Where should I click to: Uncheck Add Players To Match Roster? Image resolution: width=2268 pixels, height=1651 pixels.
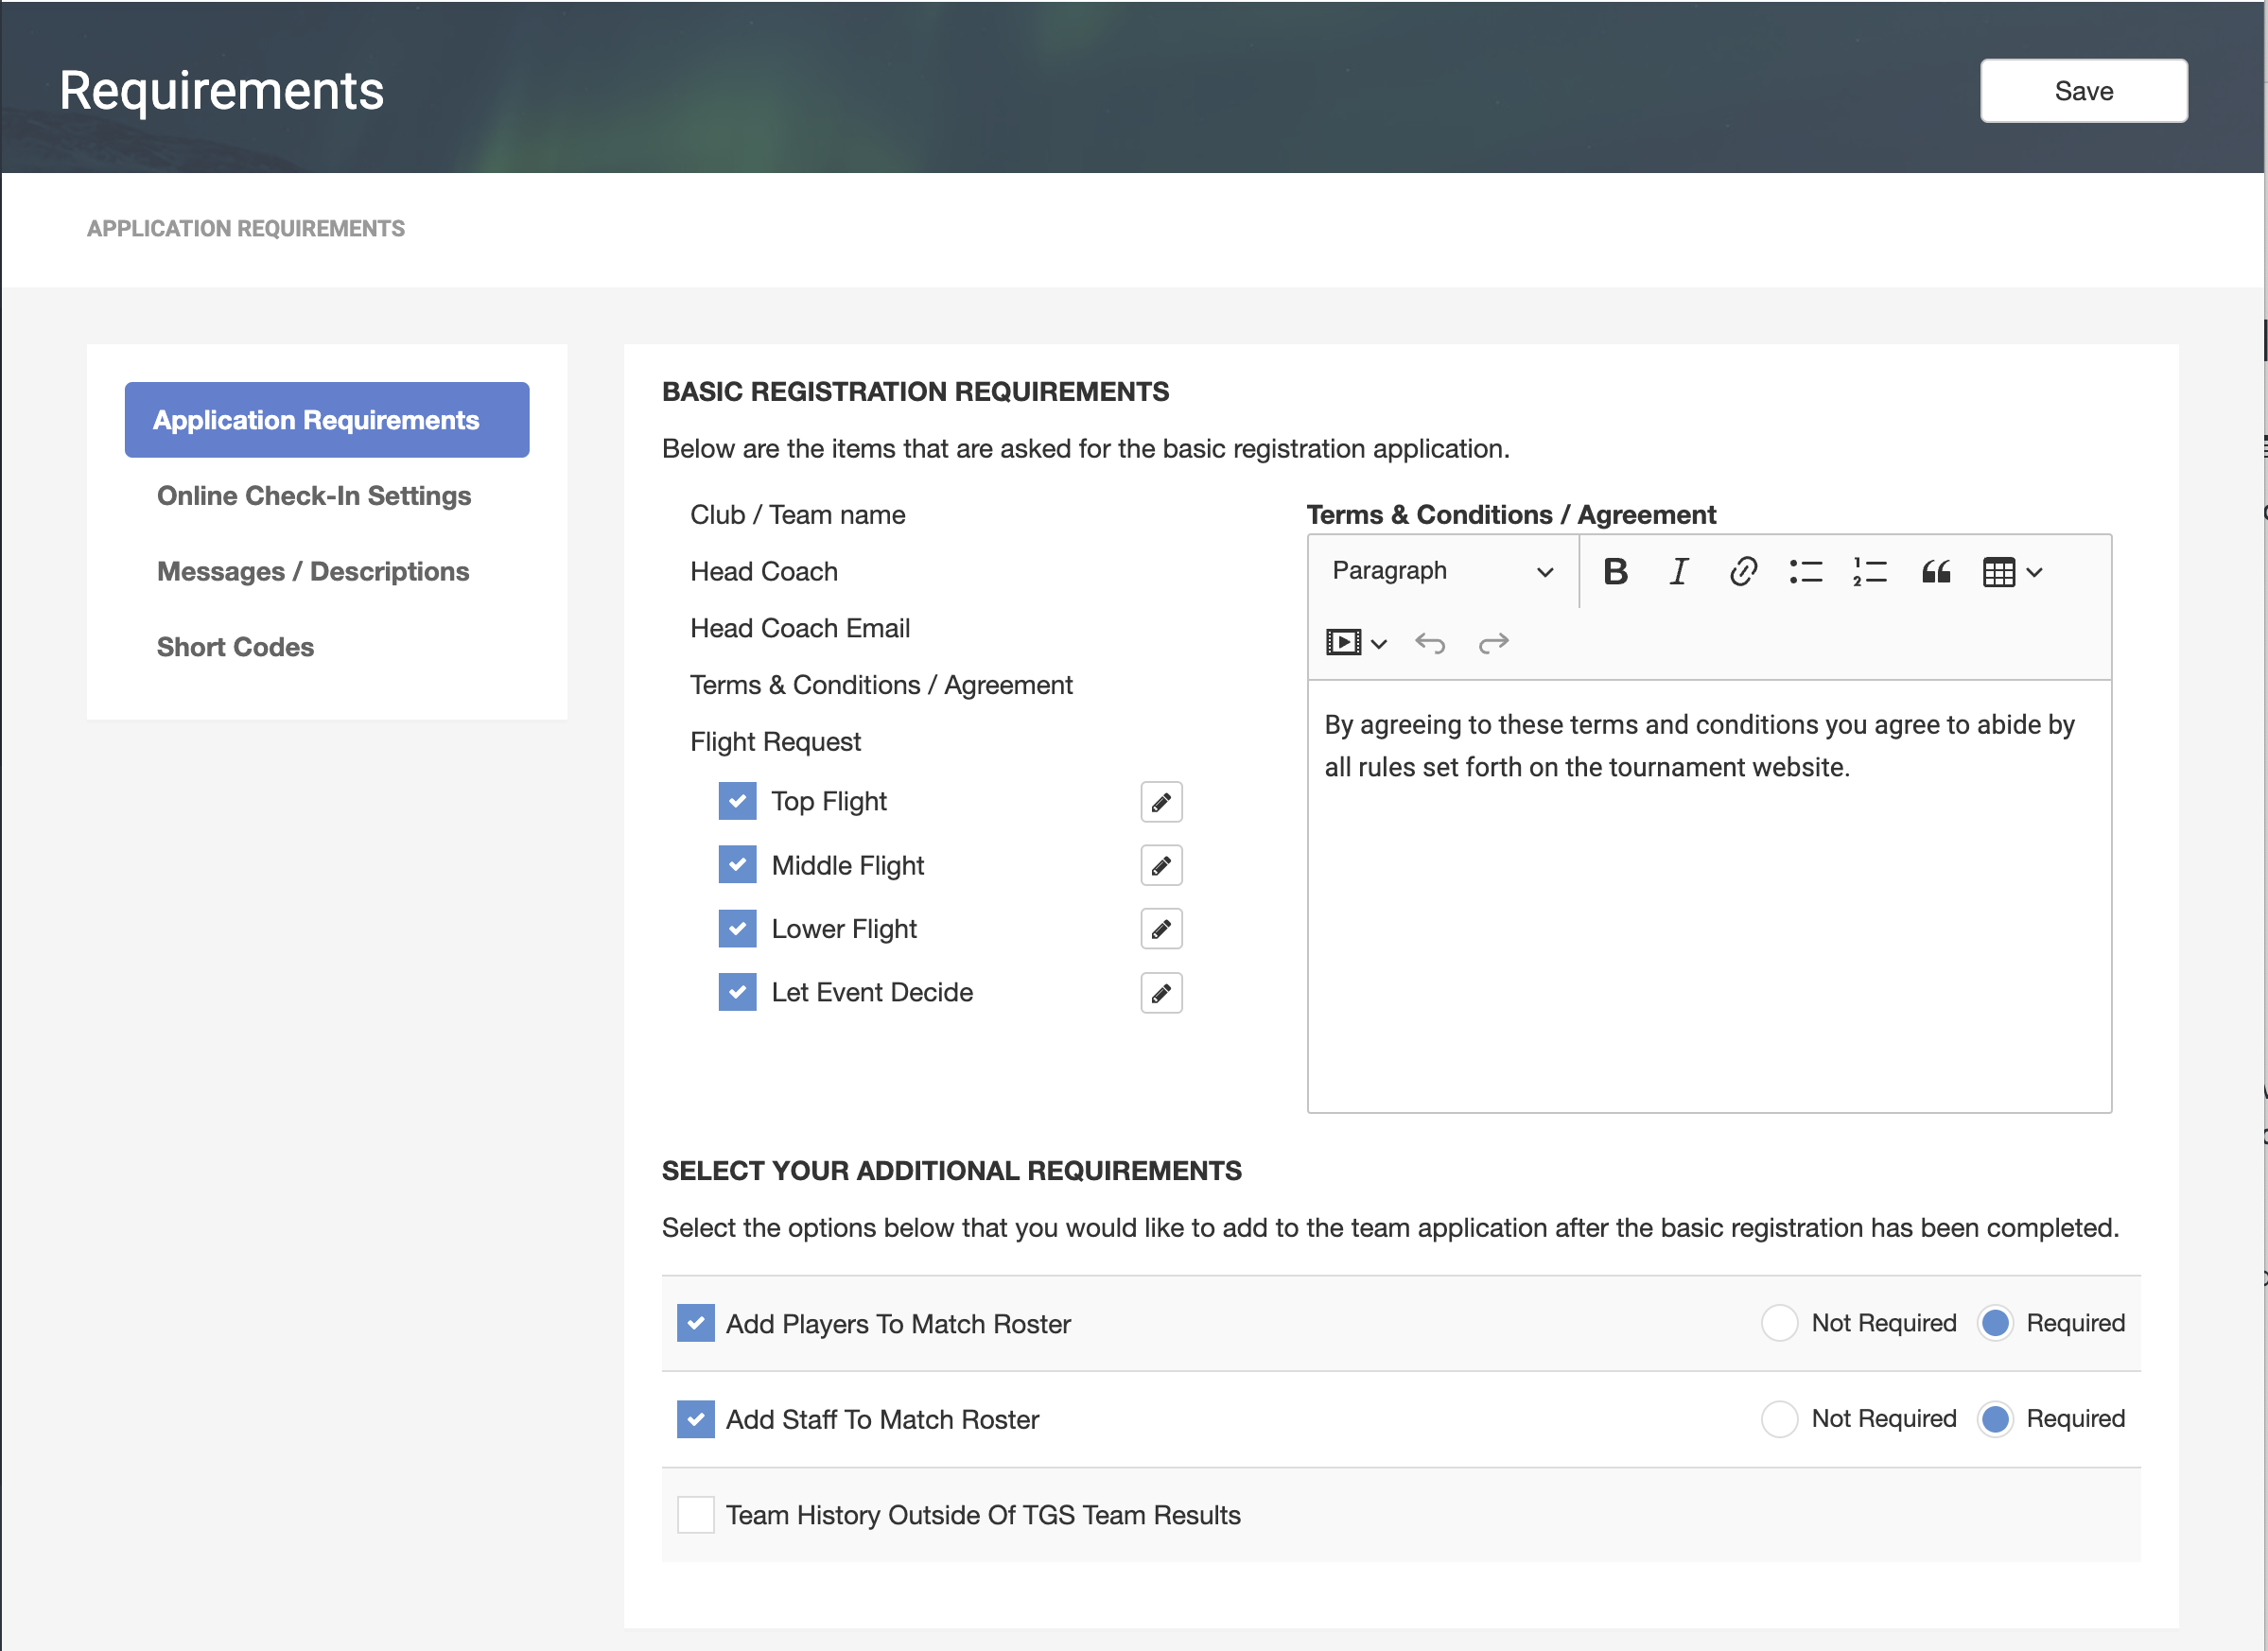coord(695,1323)
